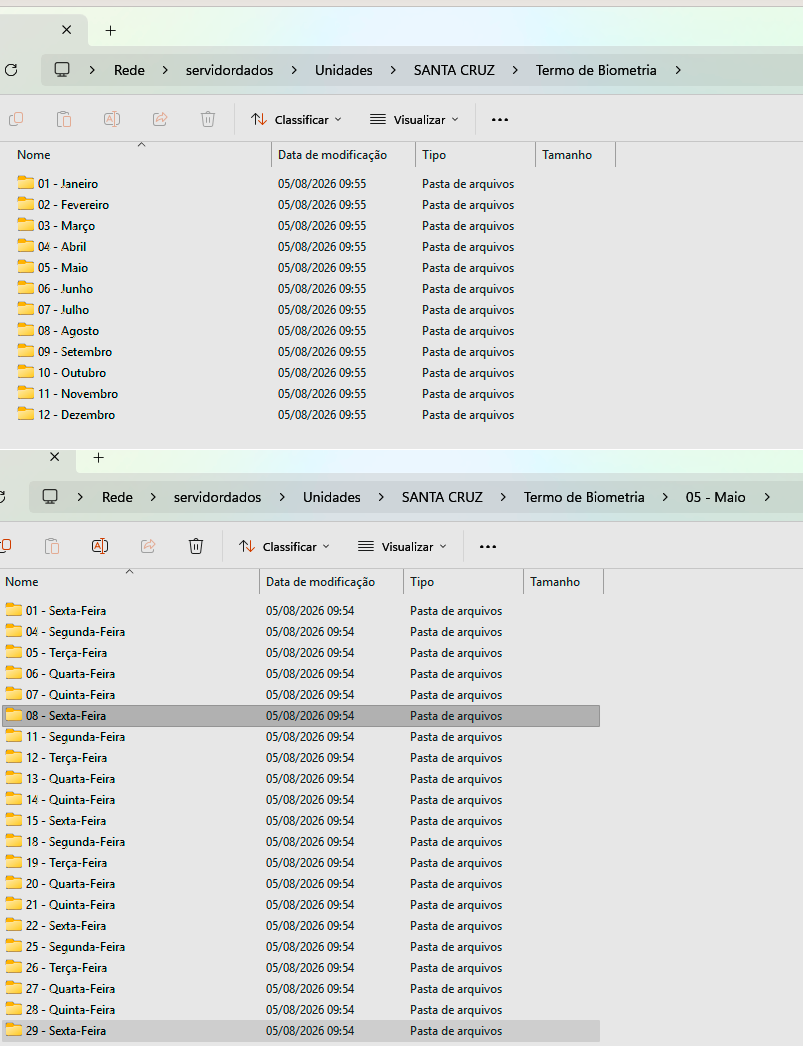Close the tab in the lower window

click(55, 457)
